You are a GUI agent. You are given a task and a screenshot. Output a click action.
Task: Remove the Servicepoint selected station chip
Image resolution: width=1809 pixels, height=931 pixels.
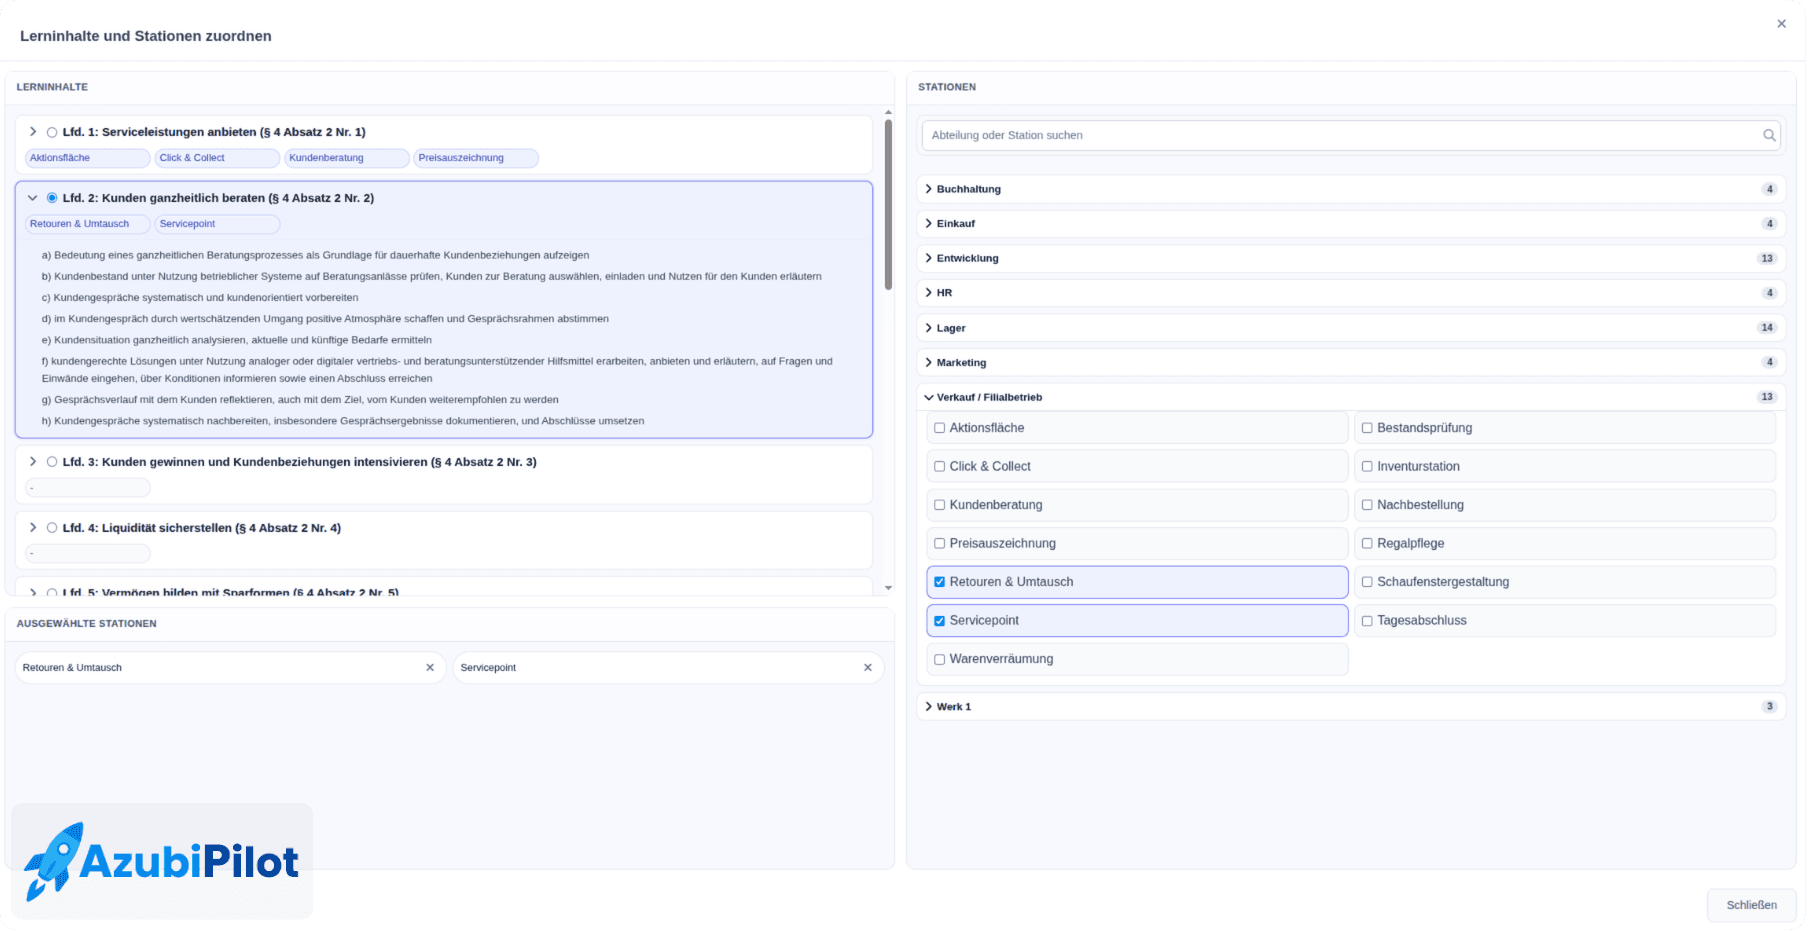(868, 668)
